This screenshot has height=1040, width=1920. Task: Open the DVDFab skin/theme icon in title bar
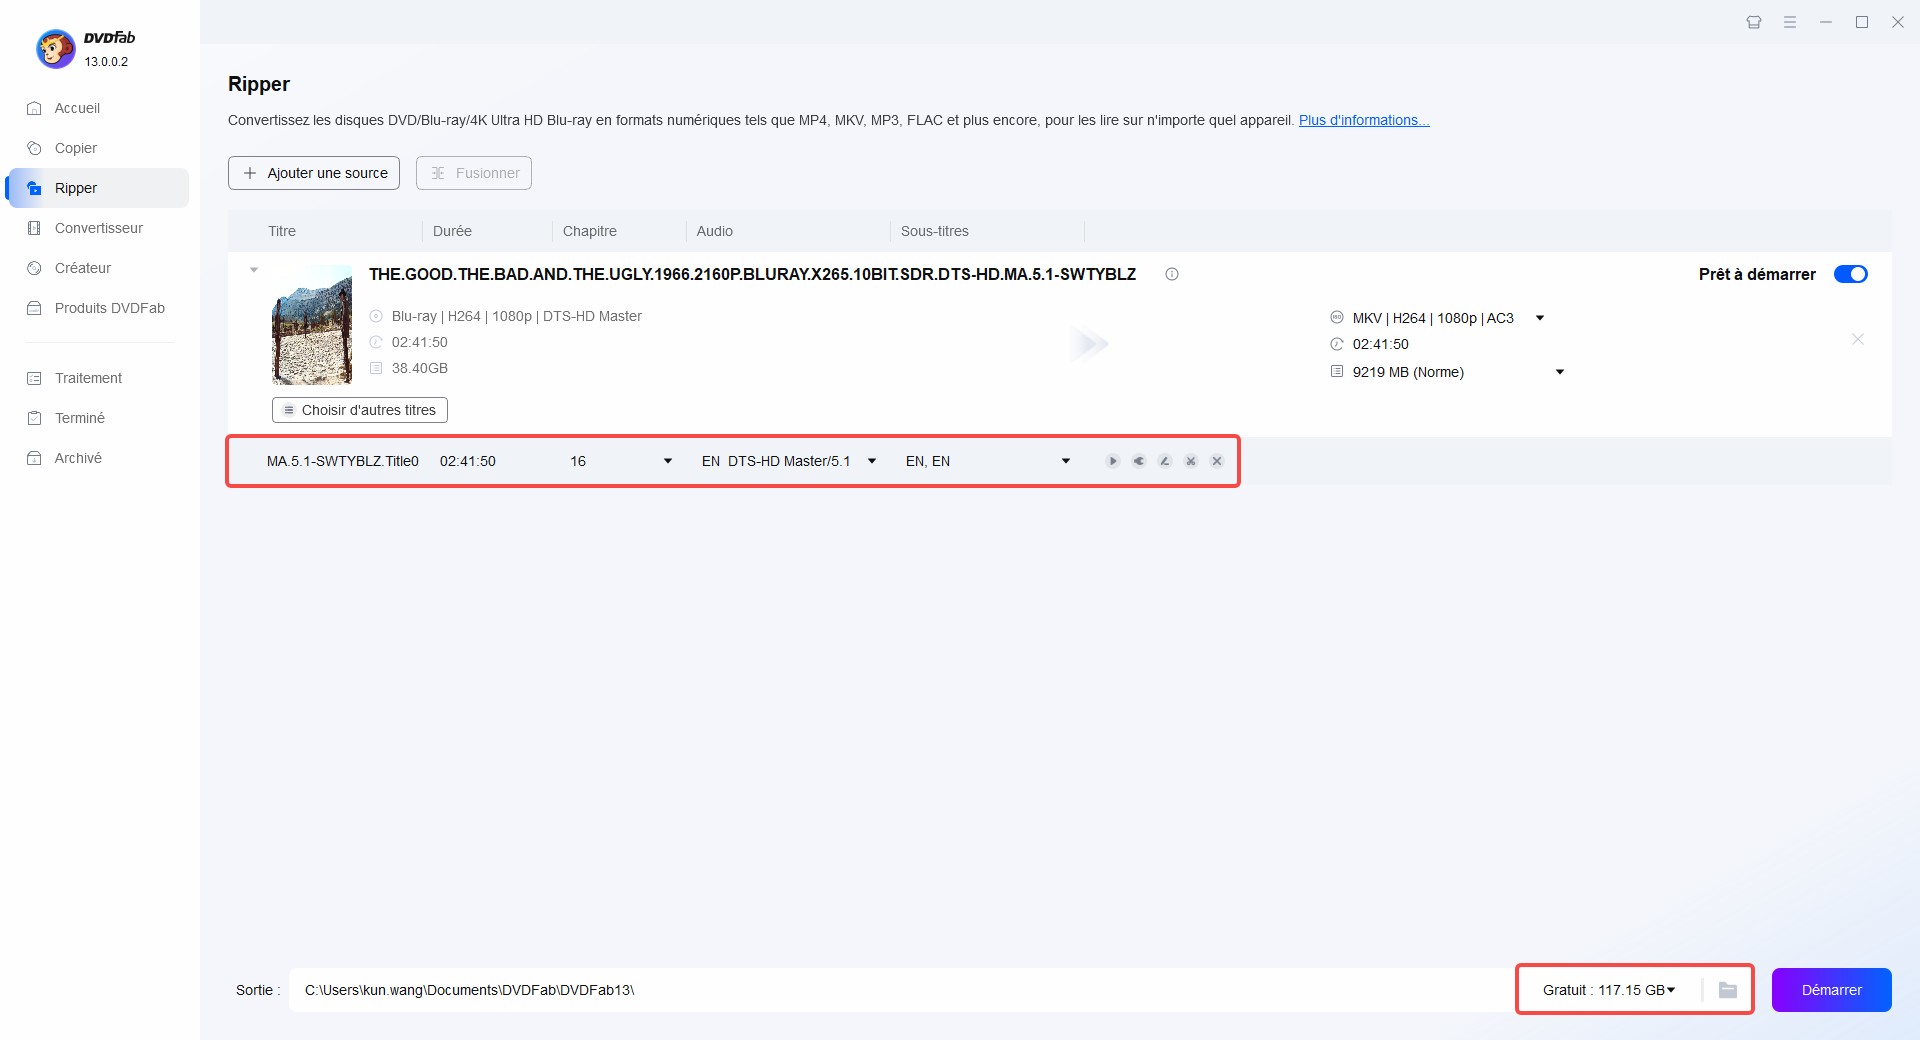click(x=1754, y=22)
